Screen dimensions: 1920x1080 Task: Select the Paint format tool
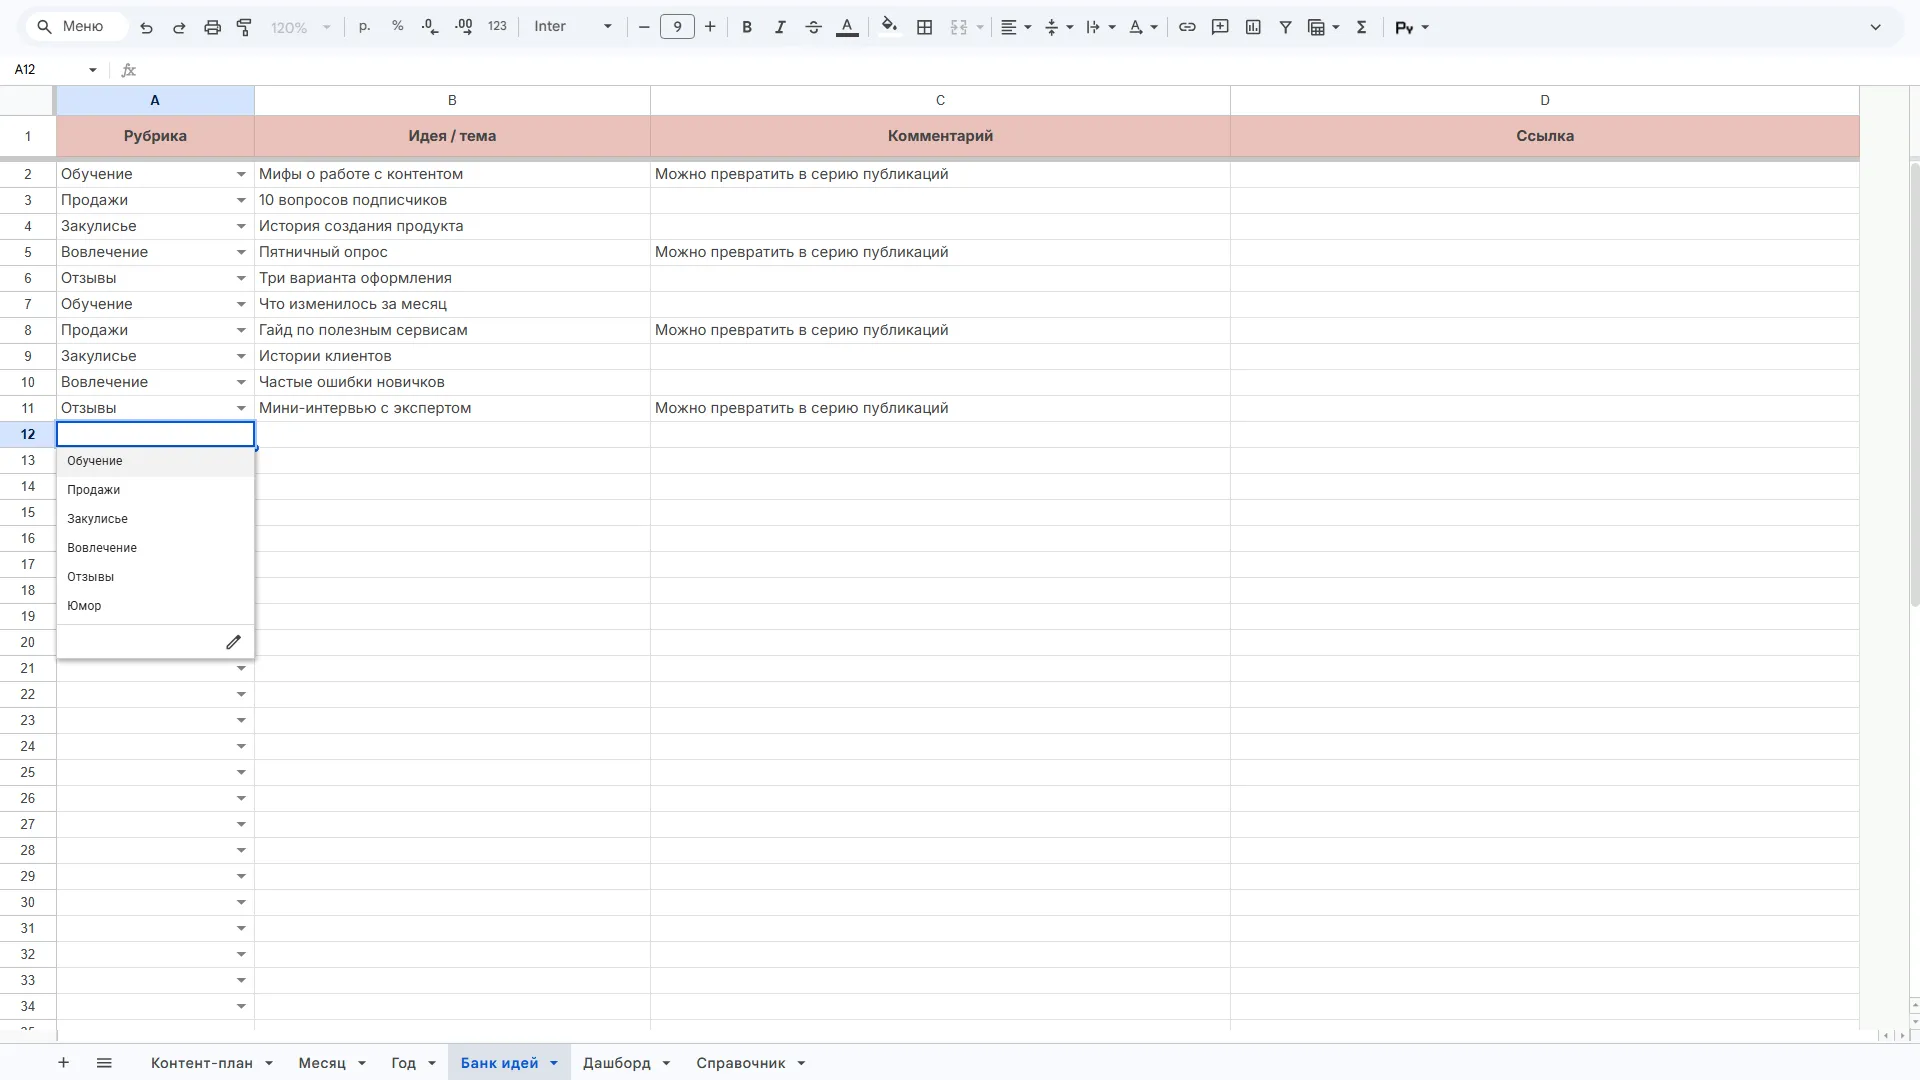point(244,27)
